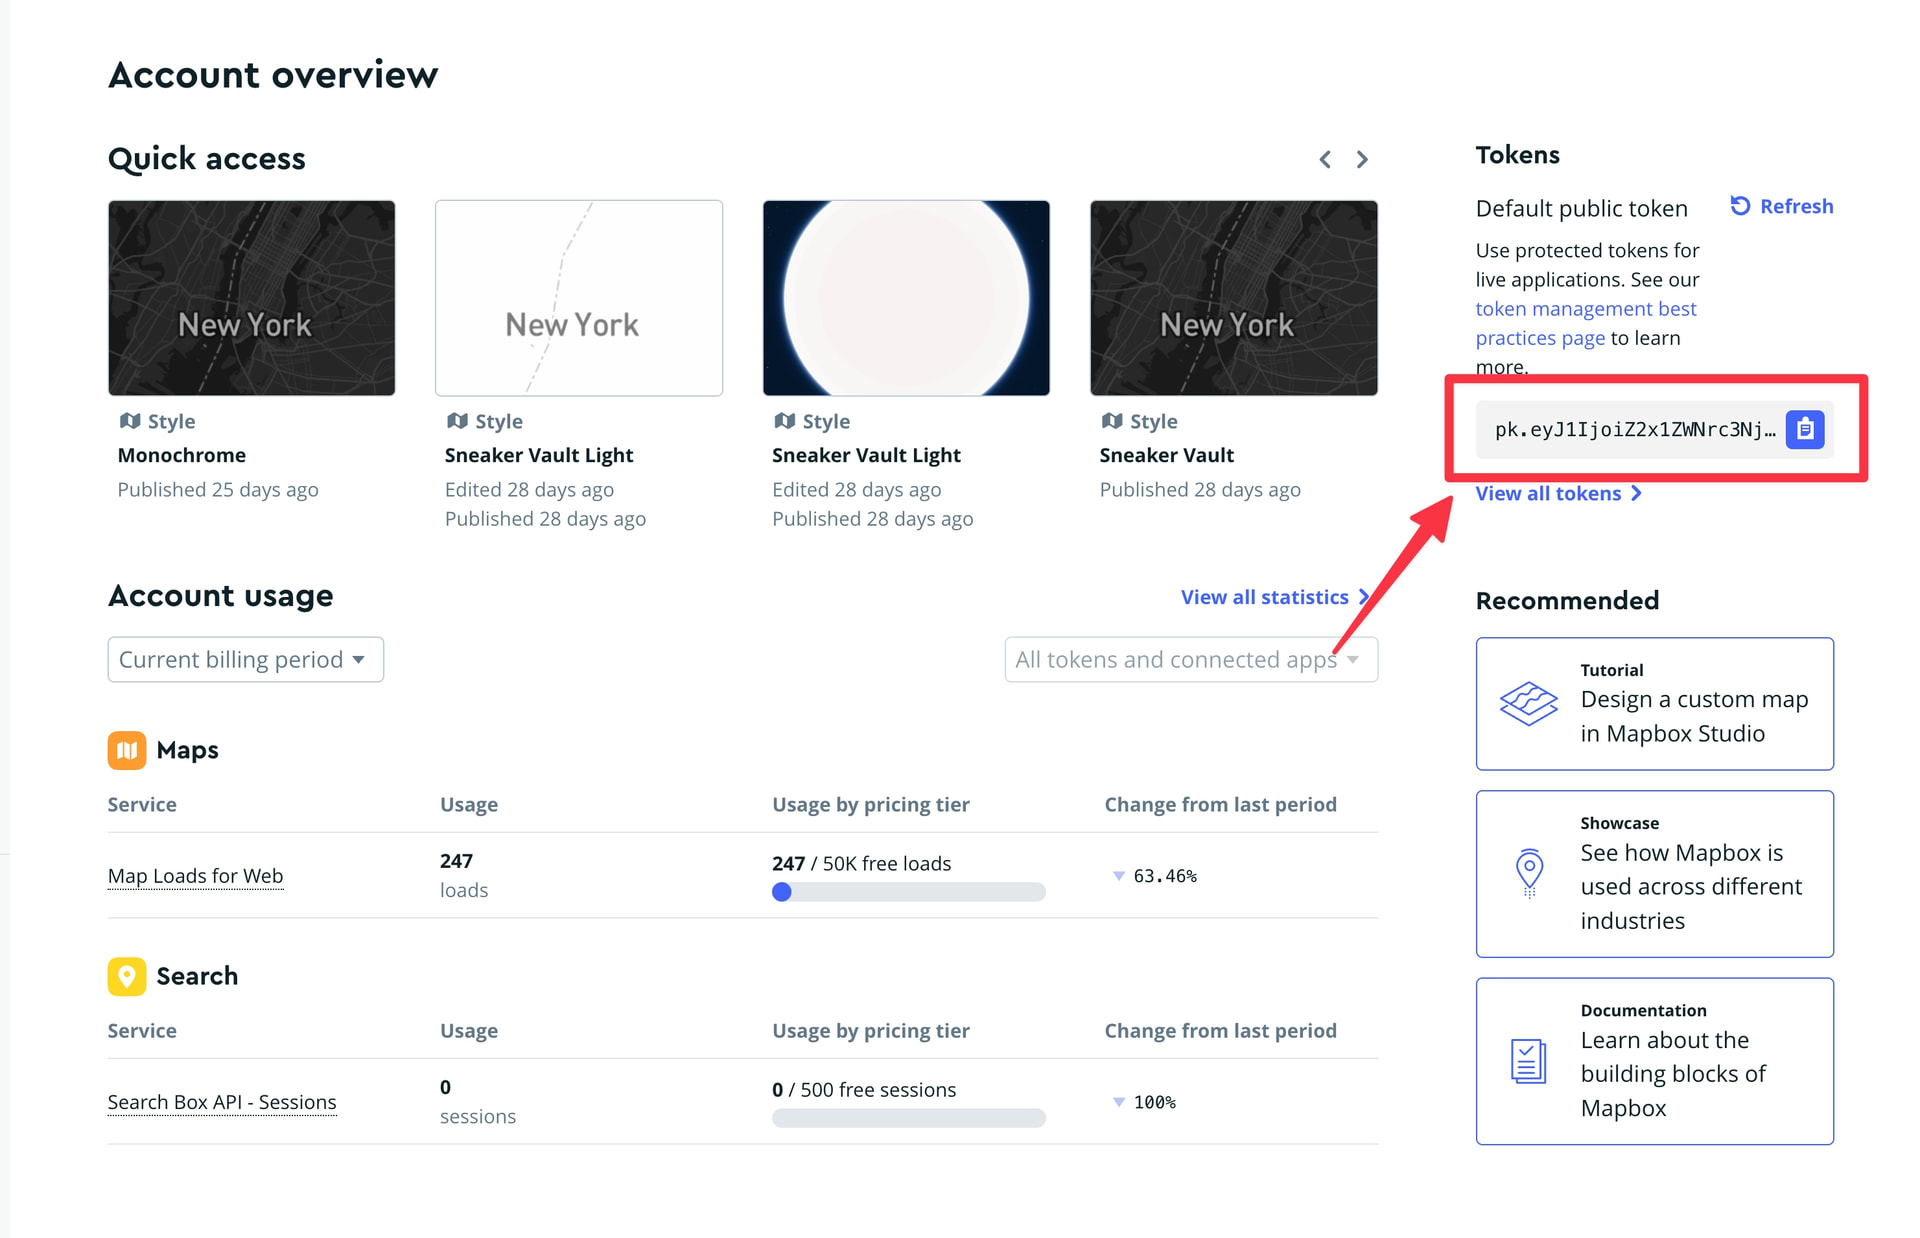Viewport: 1920px width, 1238px height.
Task: Click the Monochrome style name
Action: point(182,455)
